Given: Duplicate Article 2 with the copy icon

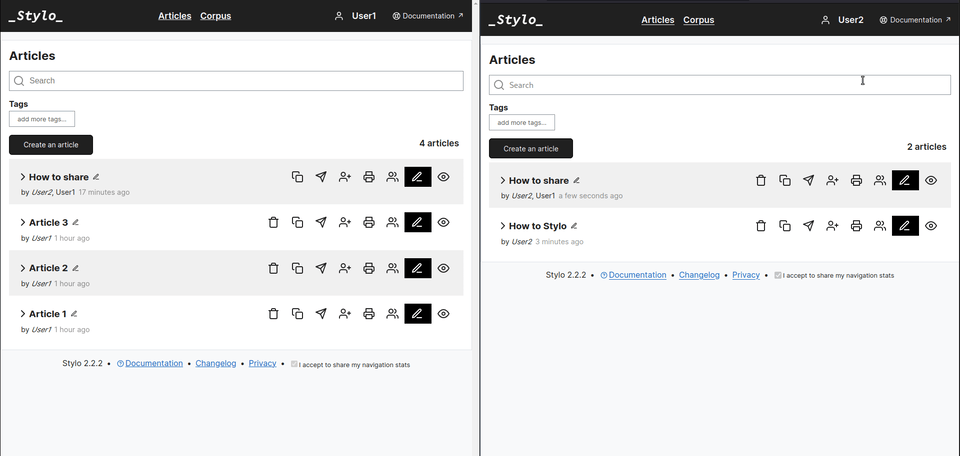Looking at the screenshot, I should click(x=297, y=268).
